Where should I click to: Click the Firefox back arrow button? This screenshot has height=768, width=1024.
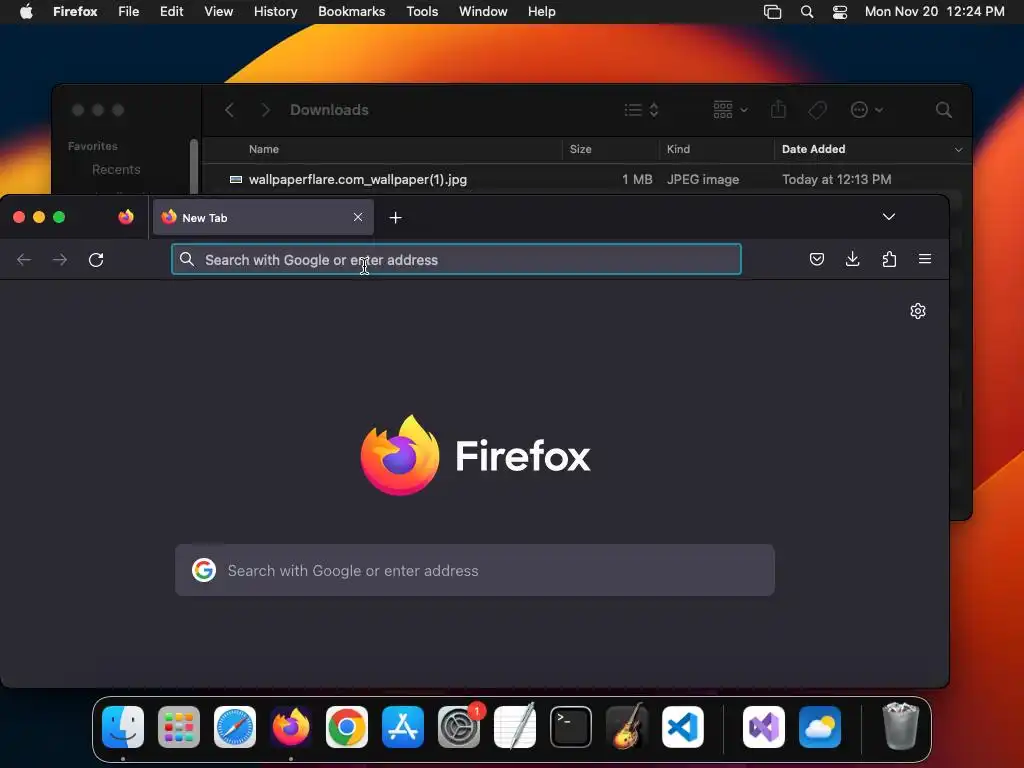click(24, 260)
